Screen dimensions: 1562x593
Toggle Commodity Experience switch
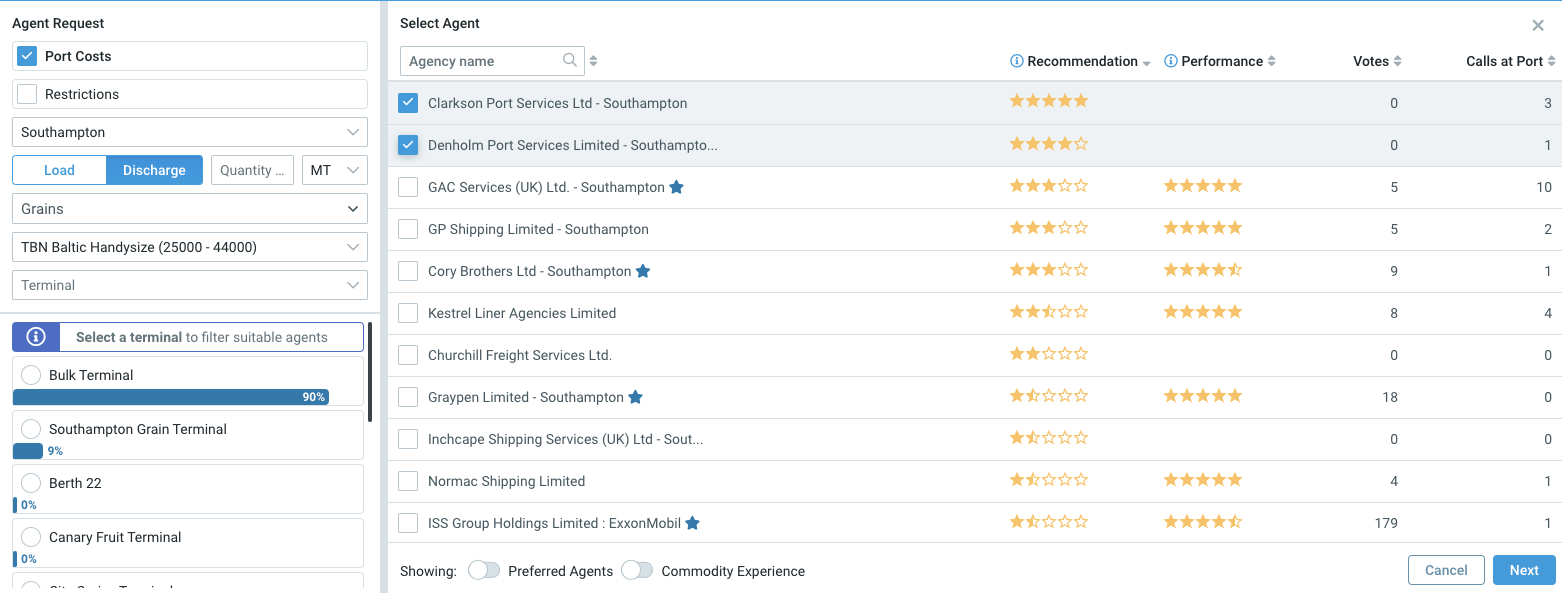637,570
